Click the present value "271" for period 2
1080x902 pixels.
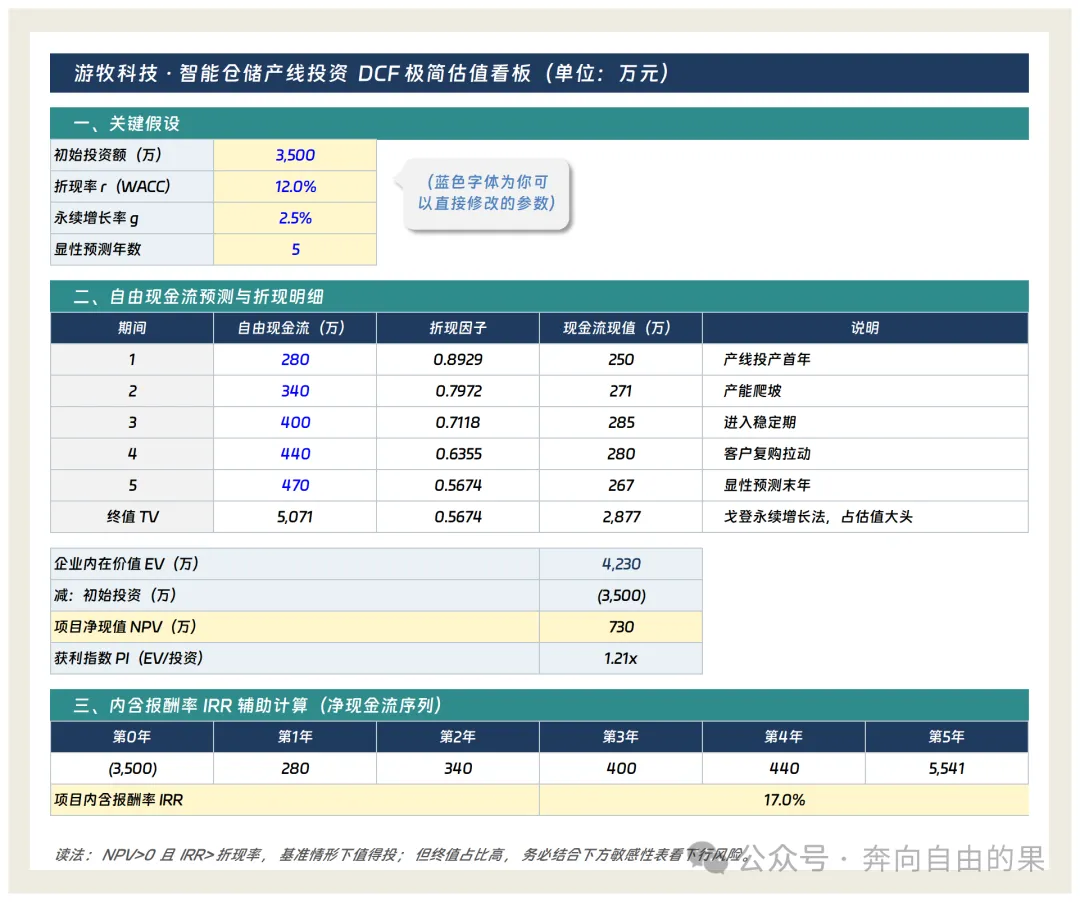pos(621,391)
